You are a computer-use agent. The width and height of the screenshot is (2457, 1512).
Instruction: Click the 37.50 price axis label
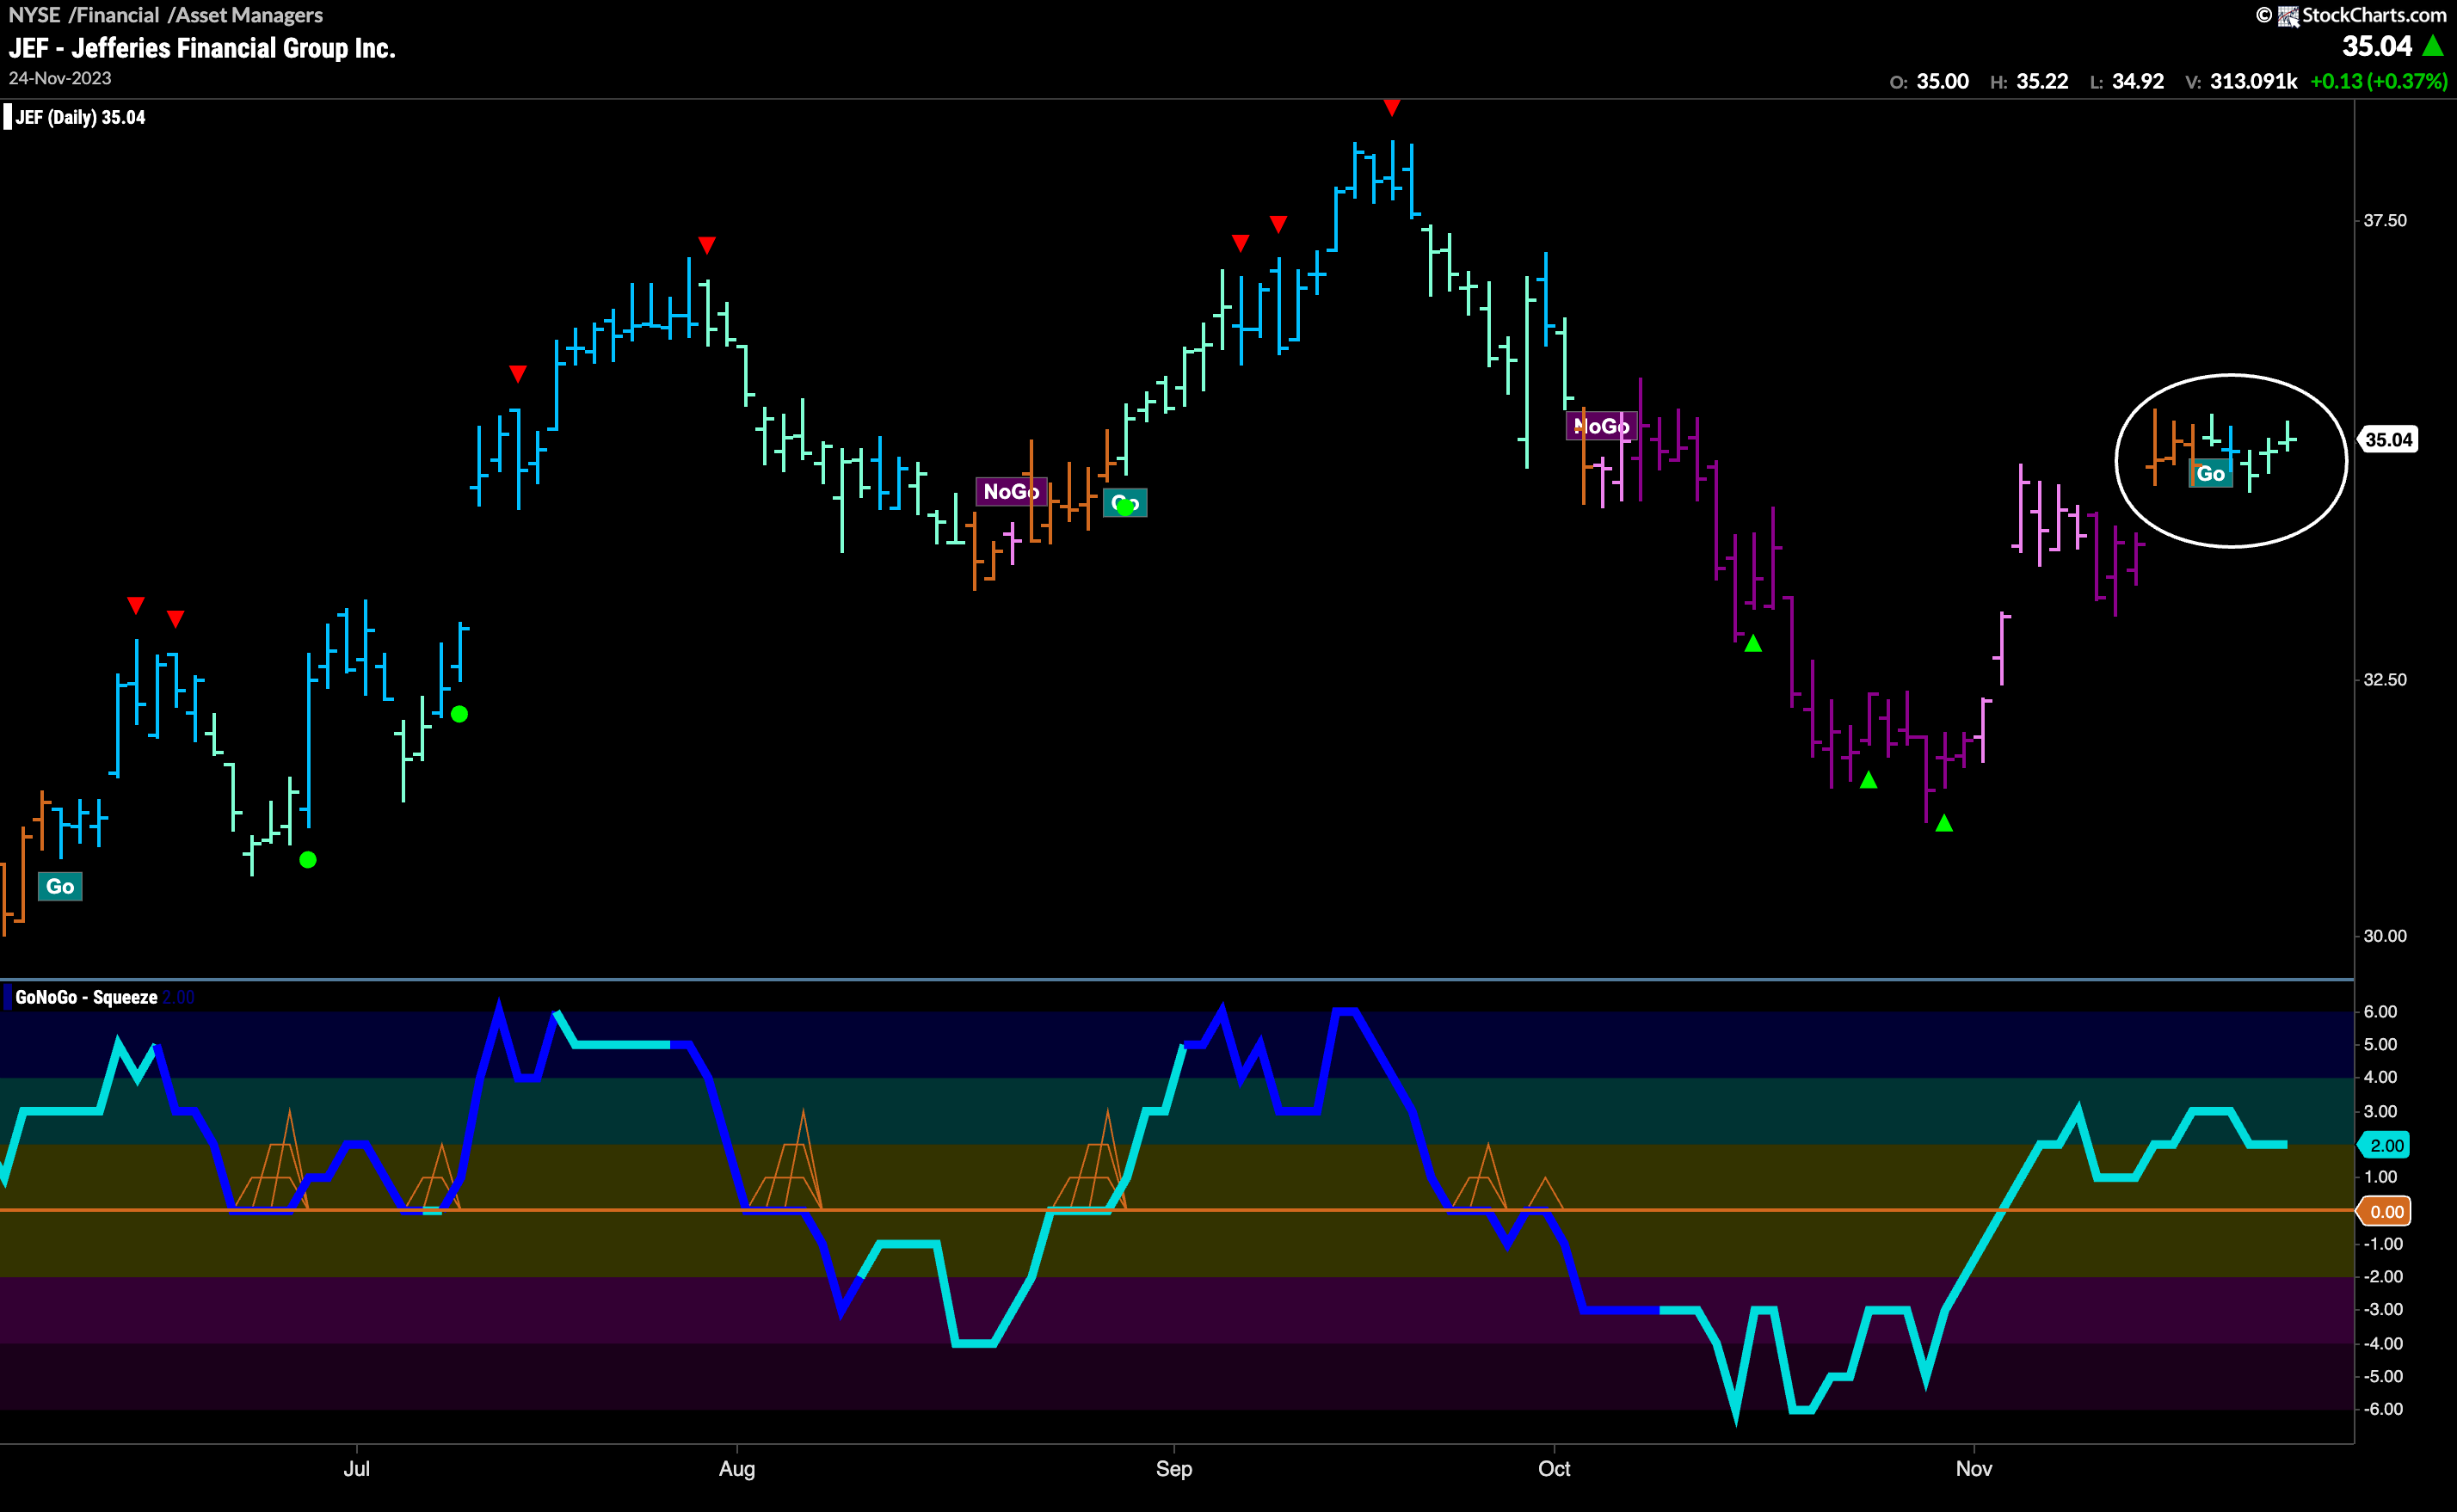2385,221
